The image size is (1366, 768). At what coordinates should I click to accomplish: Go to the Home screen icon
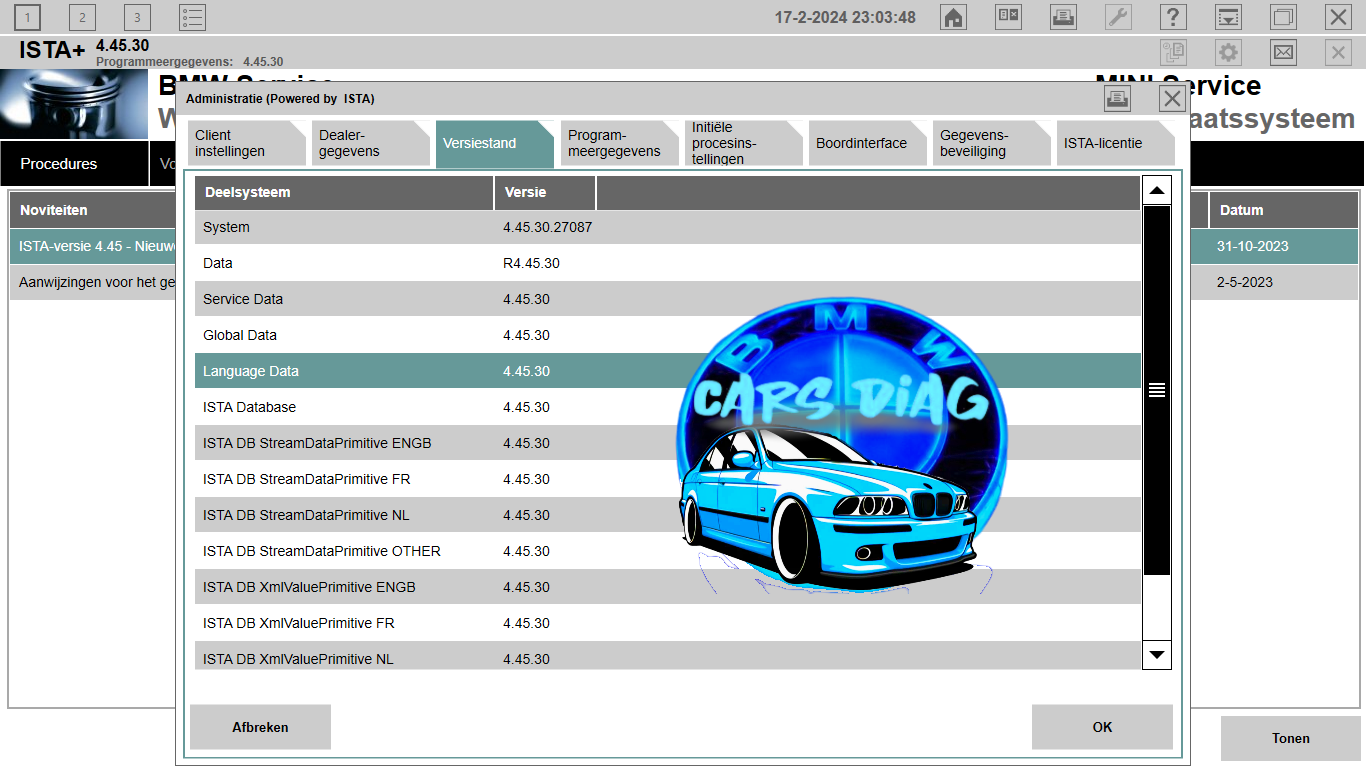point(954,17)
